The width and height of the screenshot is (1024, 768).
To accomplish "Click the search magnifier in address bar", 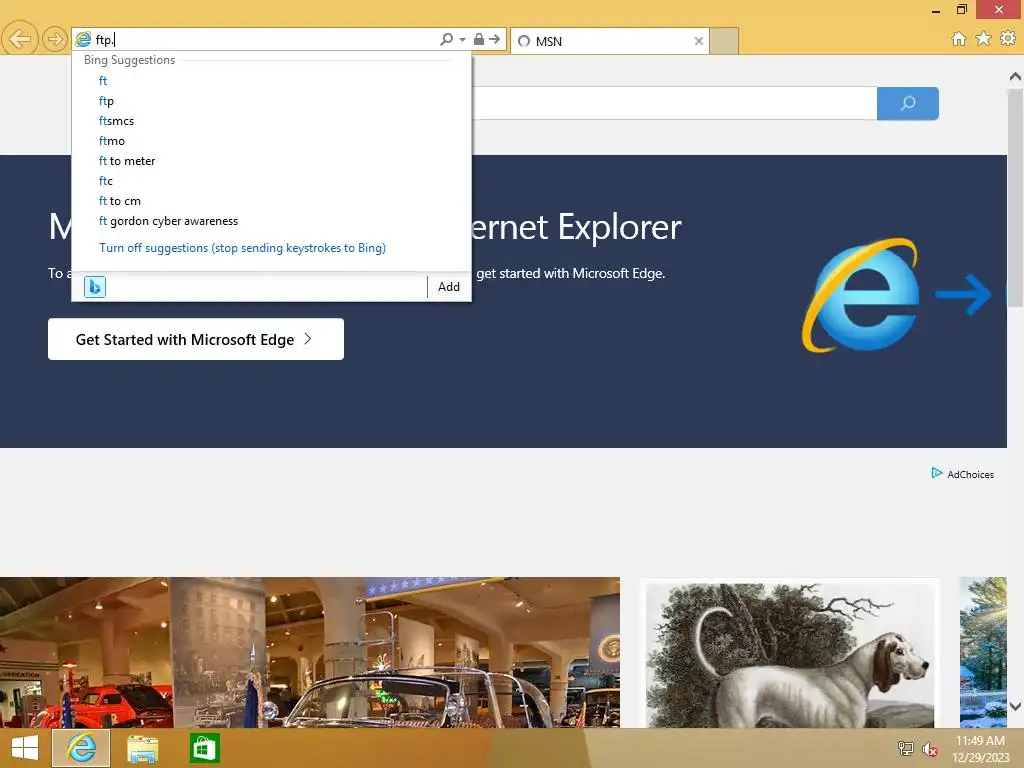I will (446, 40).
